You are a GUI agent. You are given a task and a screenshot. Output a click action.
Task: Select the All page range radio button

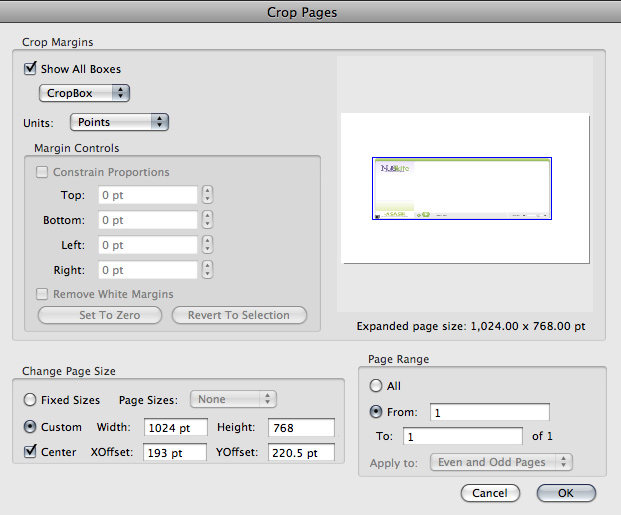tap(376, 386)
